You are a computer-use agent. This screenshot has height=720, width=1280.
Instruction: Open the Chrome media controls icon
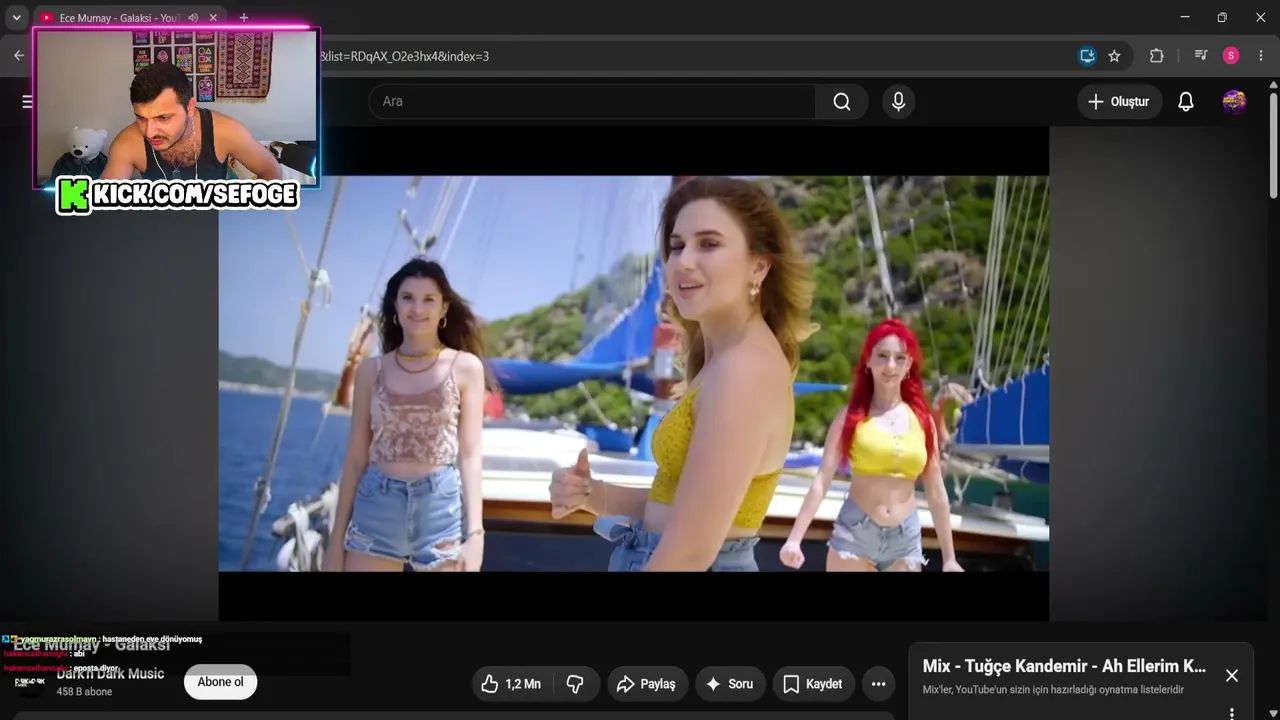1201,56
